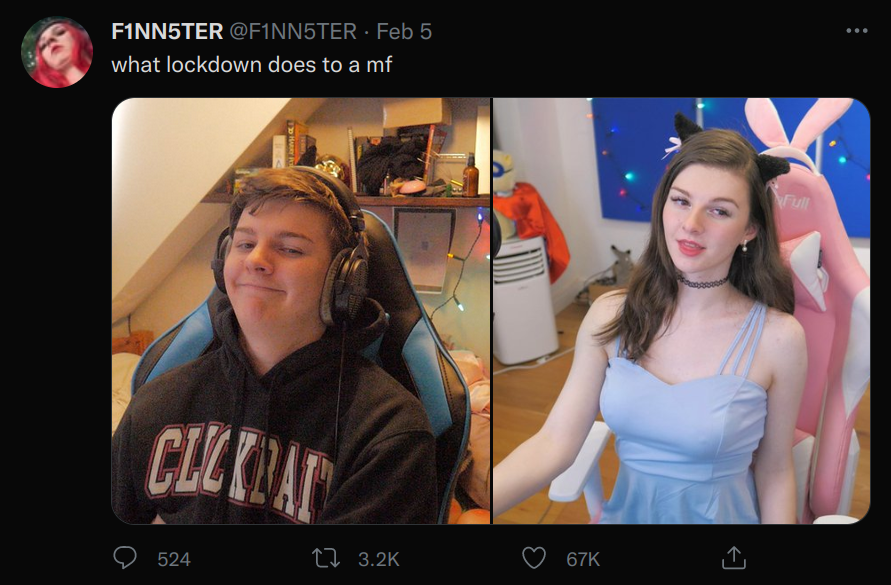Click the white air conditioner unit in the photo
The width and height of the screenshot is (891, 585).
tap(523, 300)
